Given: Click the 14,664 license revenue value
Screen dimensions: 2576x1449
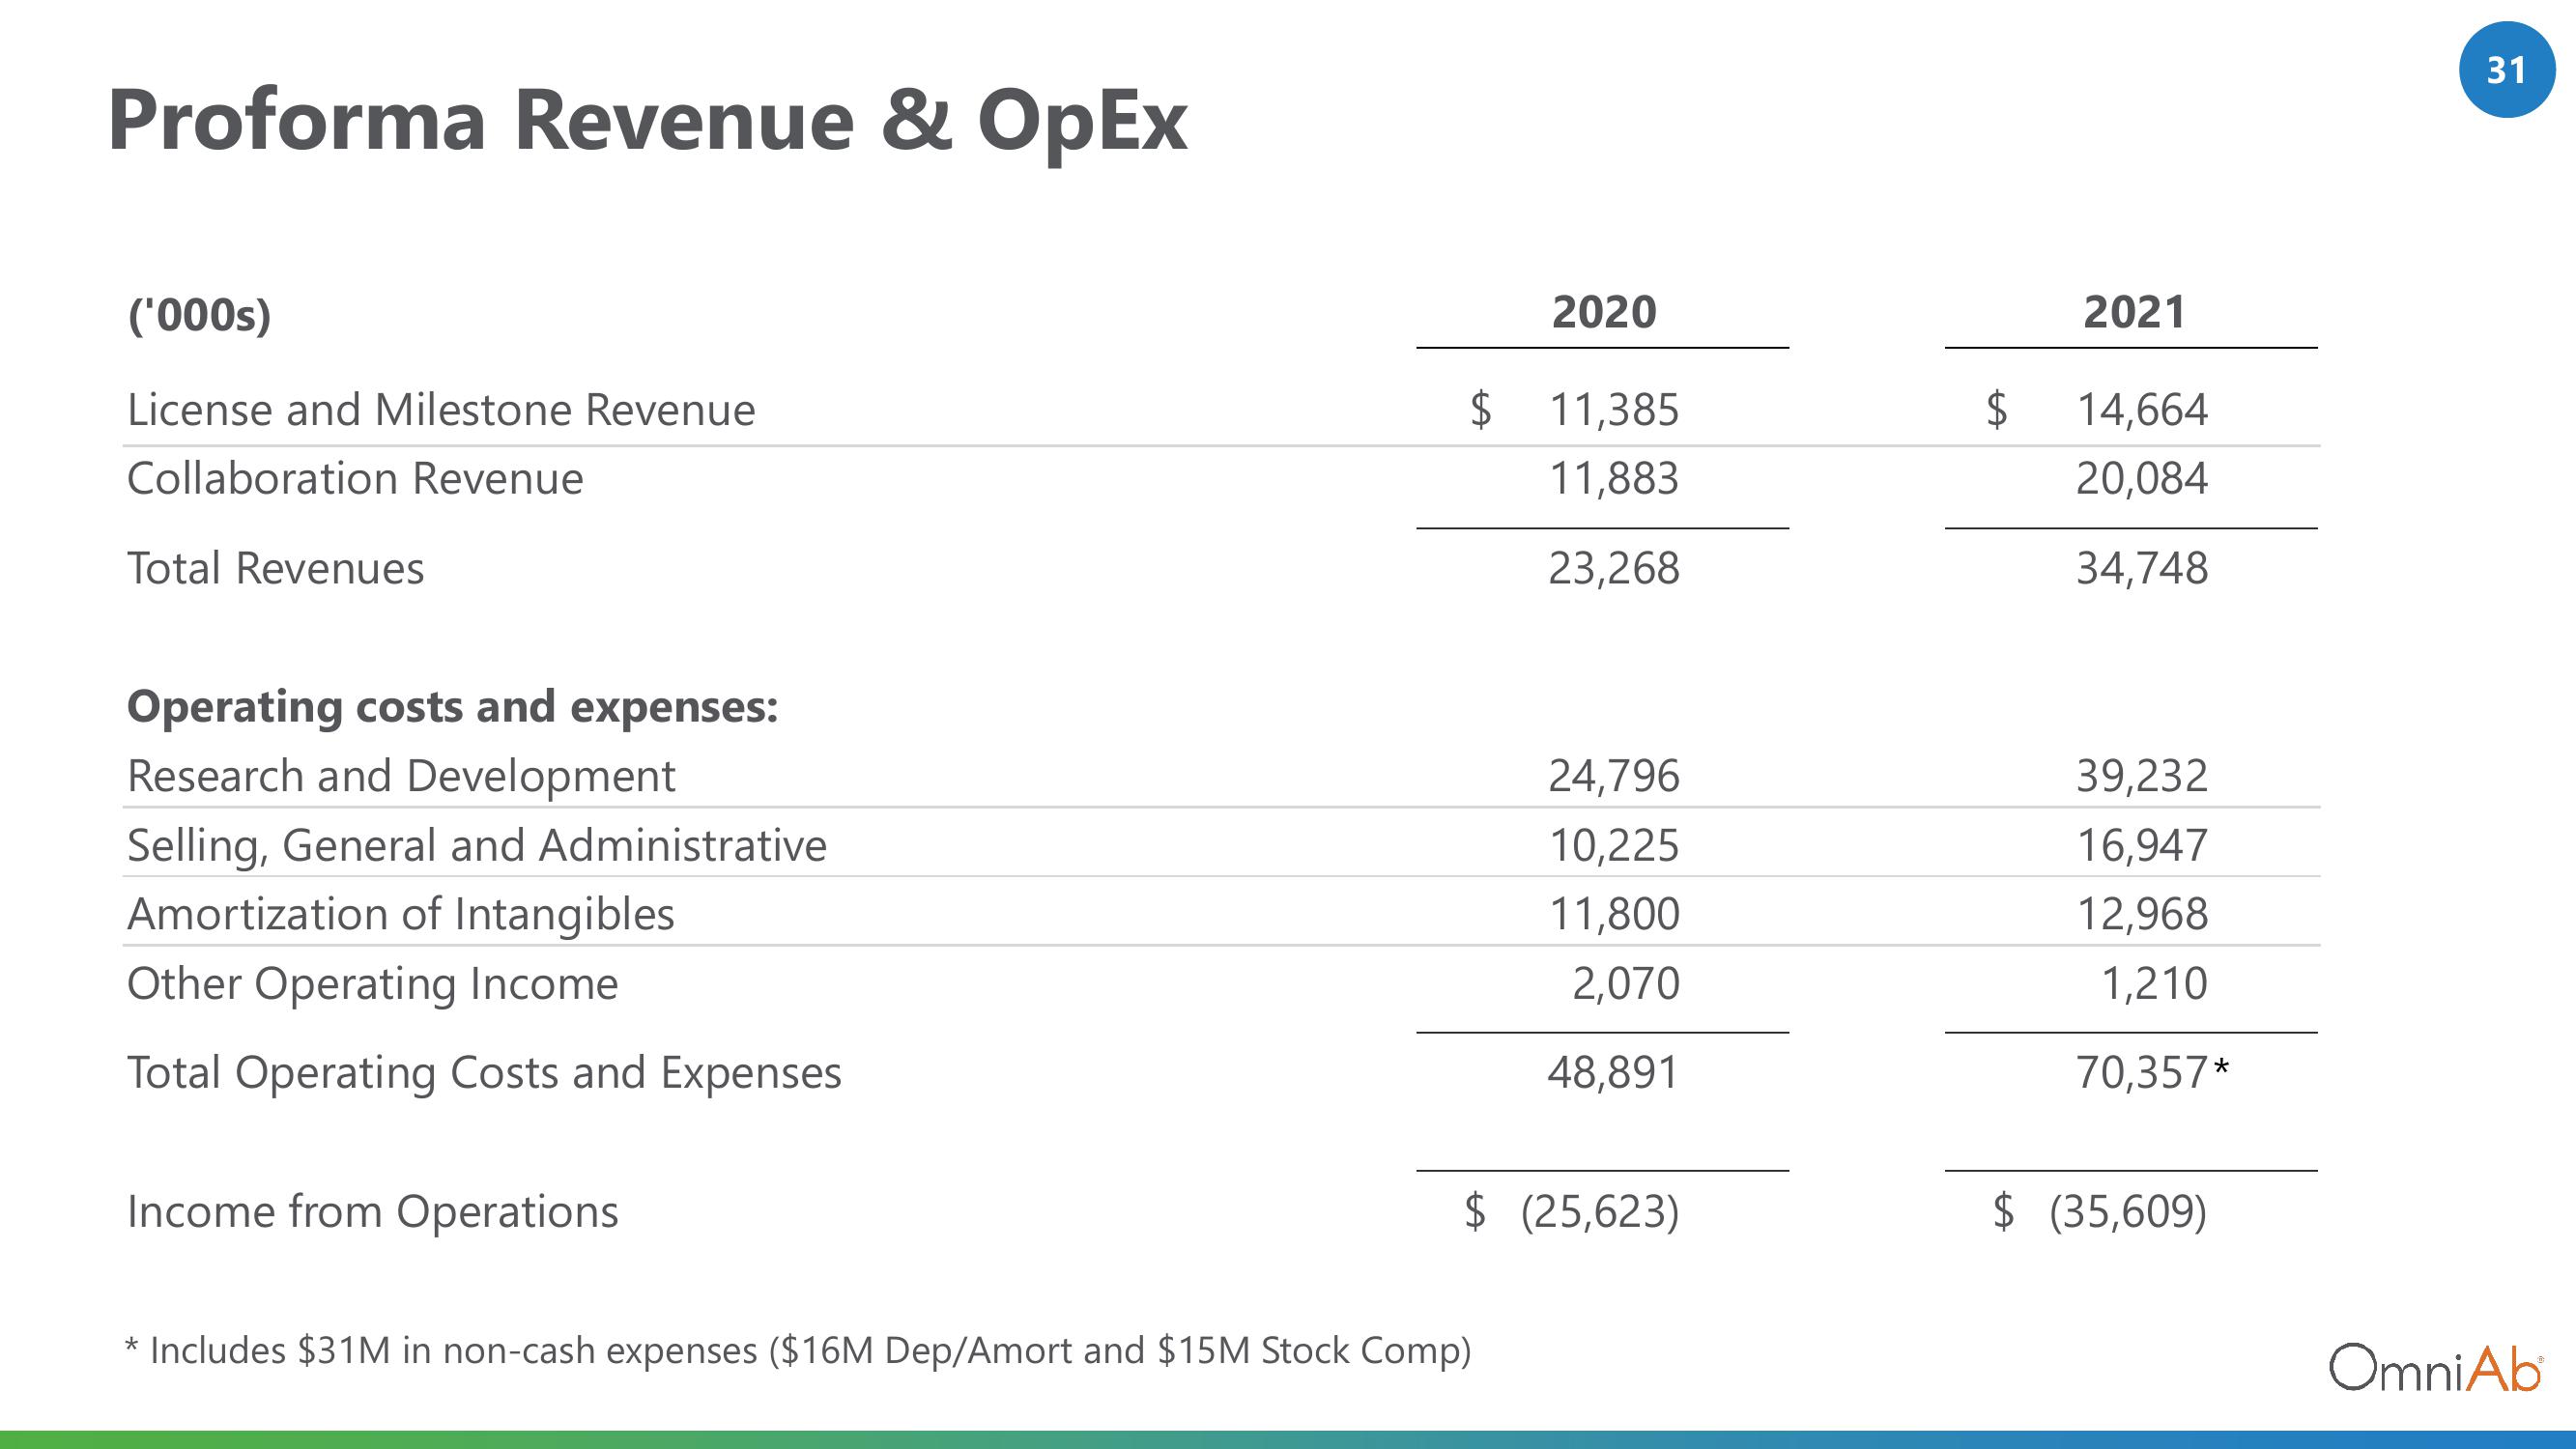Looking at the screenshot, I should pyautogui.click(x=2142, y=410).
